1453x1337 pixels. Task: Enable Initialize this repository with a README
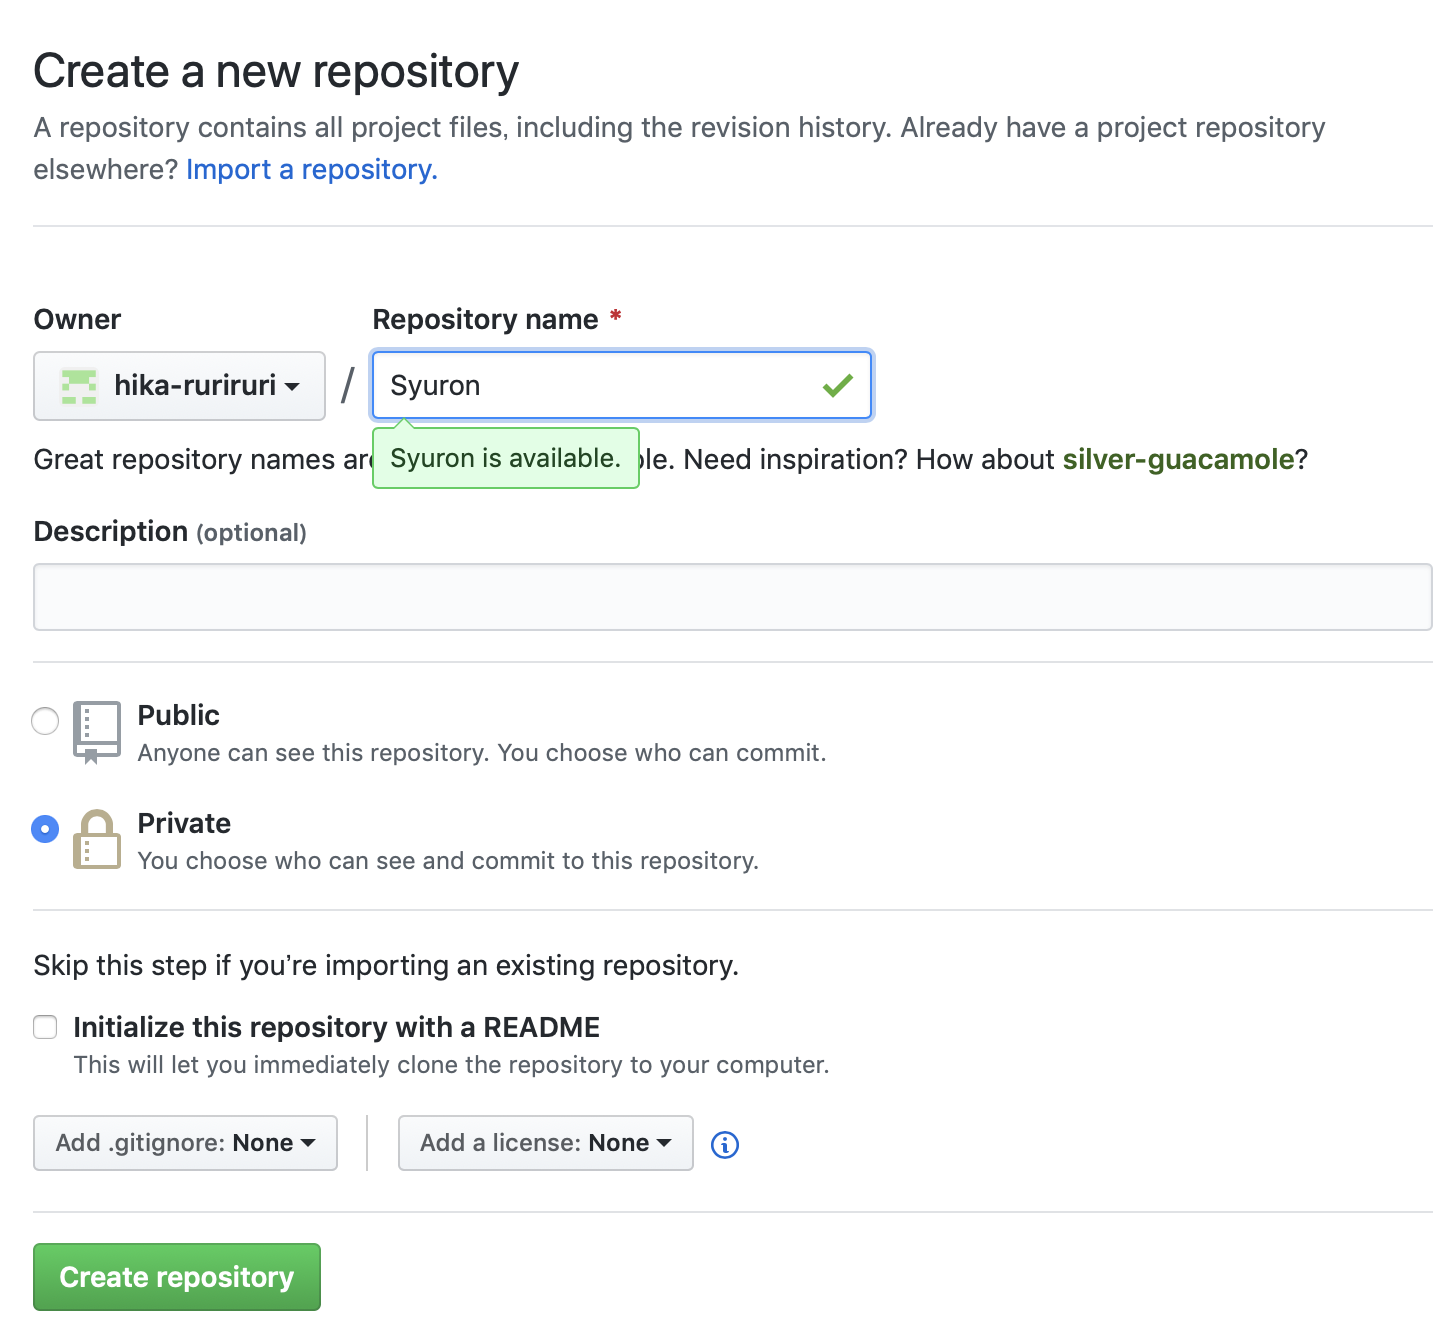pos(45,1026)
